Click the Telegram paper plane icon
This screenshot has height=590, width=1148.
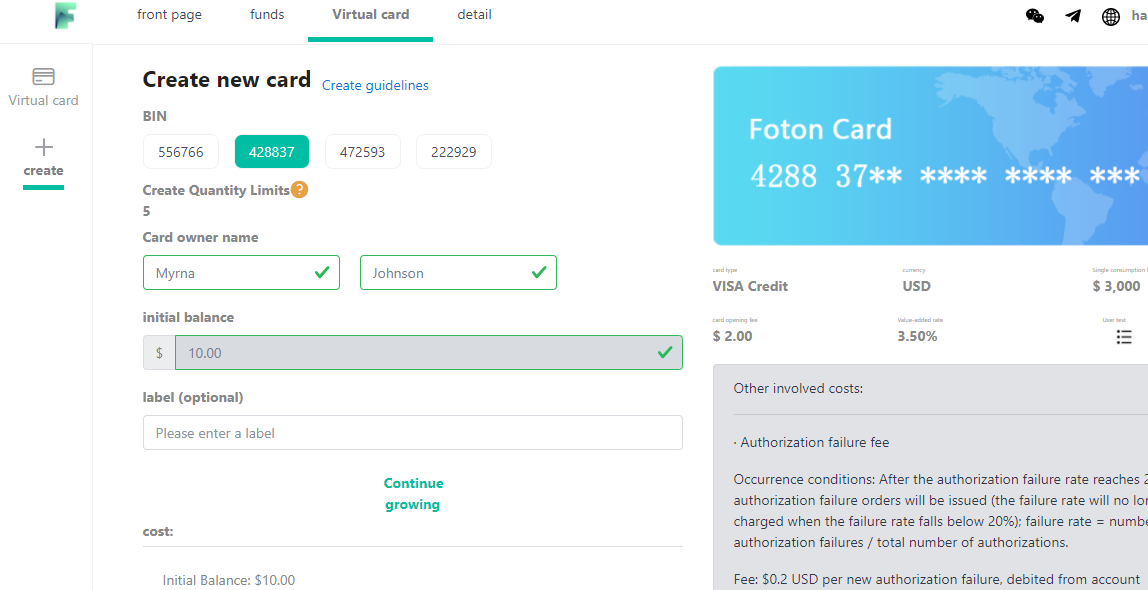tap(1073, 16)
